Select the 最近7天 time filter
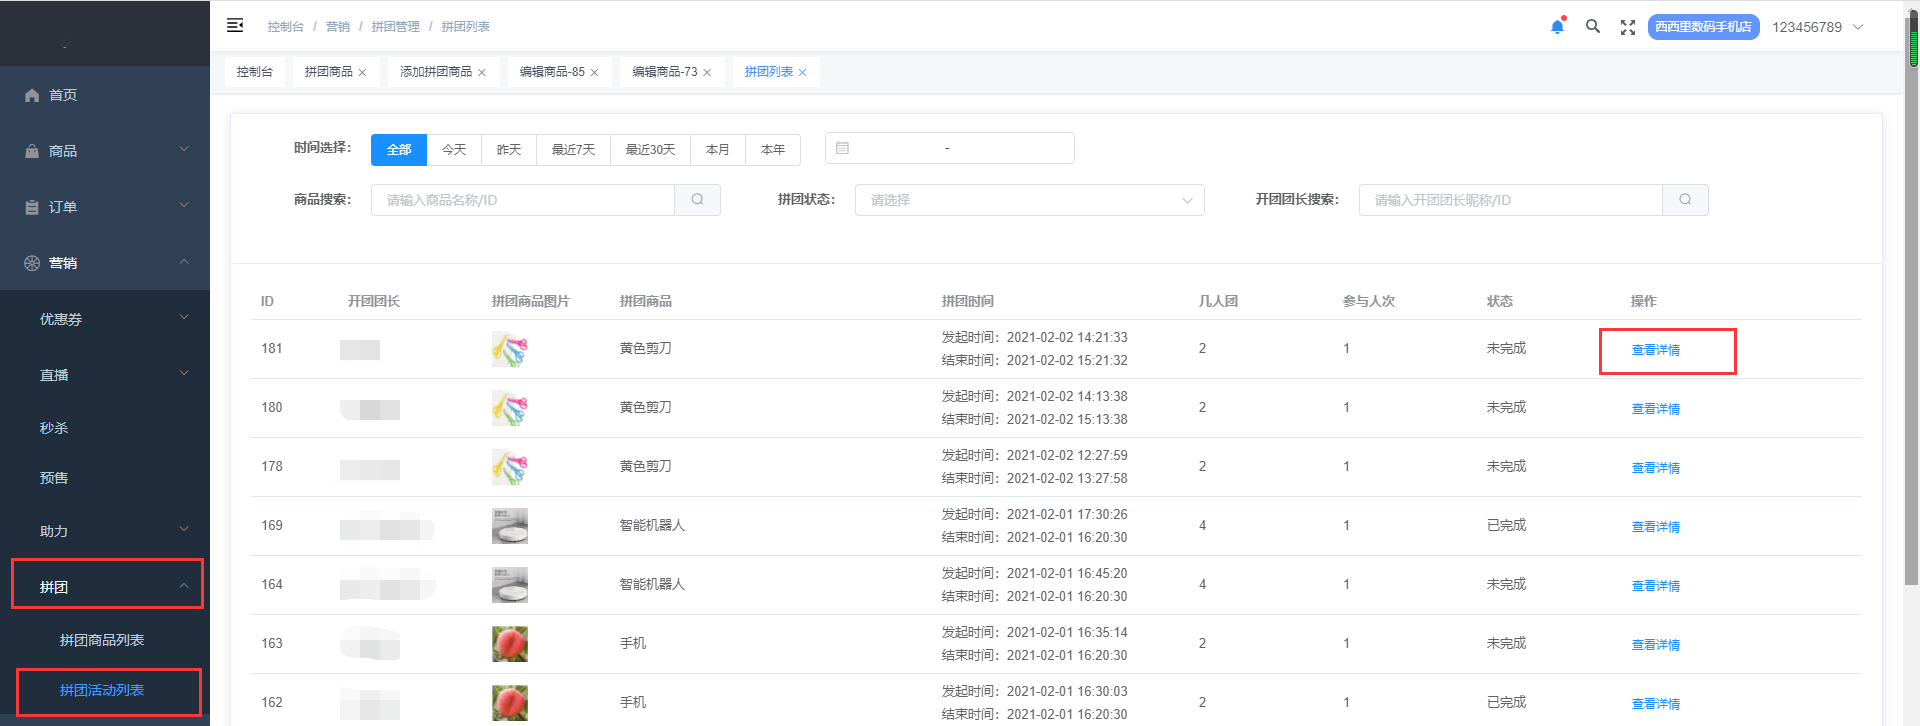This screenshot has width=1920, height=726. click(573, 150)
